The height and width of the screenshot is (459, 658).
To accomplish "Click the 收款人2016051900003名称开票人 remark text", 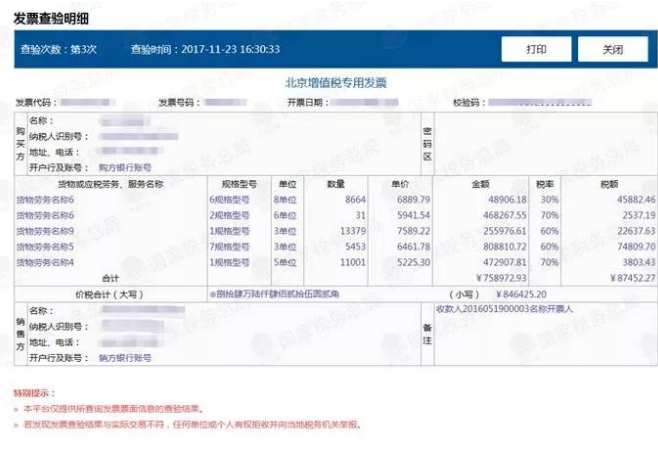I will [x=504, y=309].
